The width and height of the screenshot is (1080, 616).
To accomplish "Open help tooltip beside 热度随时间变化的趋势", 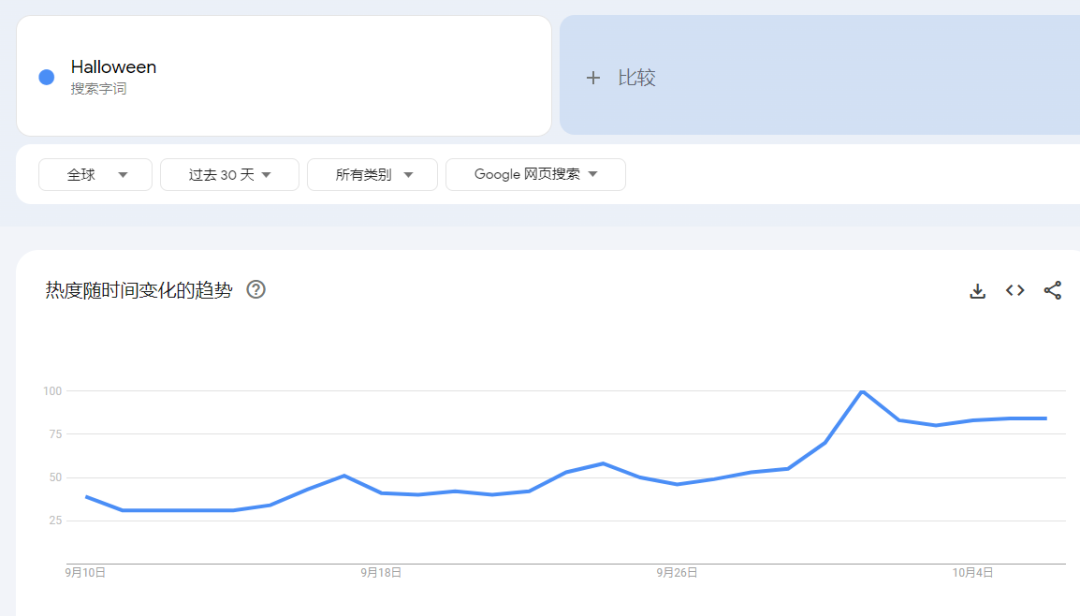I will tap(256, 290).
